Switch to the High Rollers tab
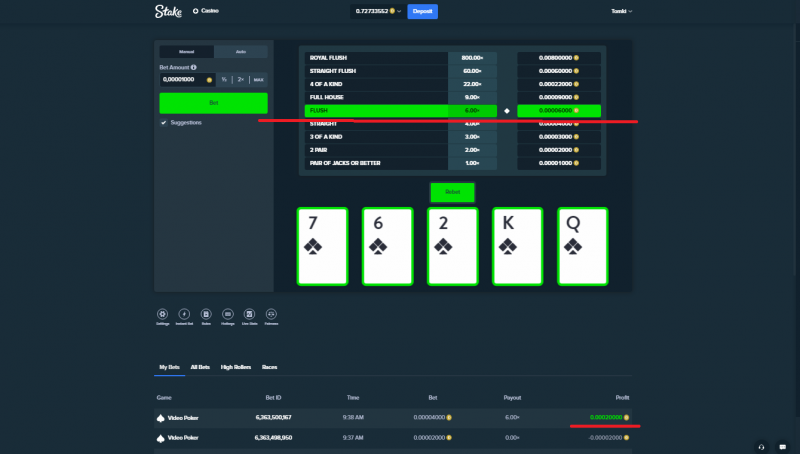The width and height of the screenshot is (800, 454). pyautogui.click(x=236, y=367)
